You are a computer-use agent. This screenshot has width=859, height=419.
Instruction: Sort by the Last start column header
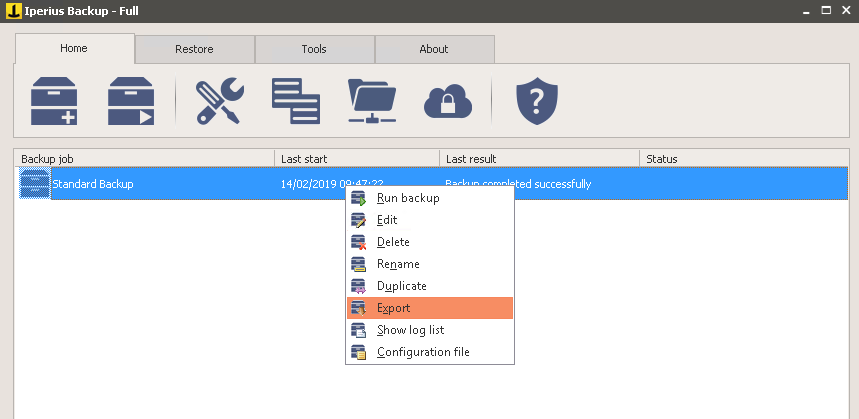[x=356, y=159]
